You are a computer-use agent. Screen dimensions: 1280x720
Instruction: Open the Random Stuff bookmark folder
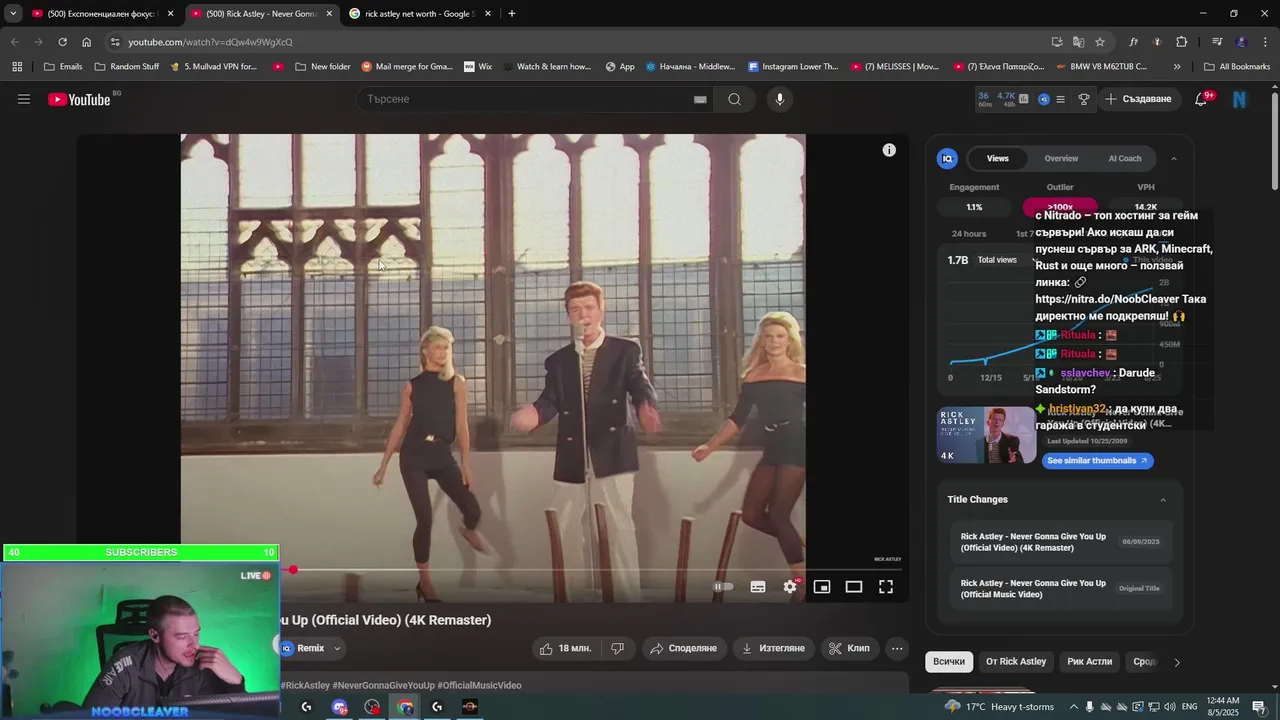127,67
